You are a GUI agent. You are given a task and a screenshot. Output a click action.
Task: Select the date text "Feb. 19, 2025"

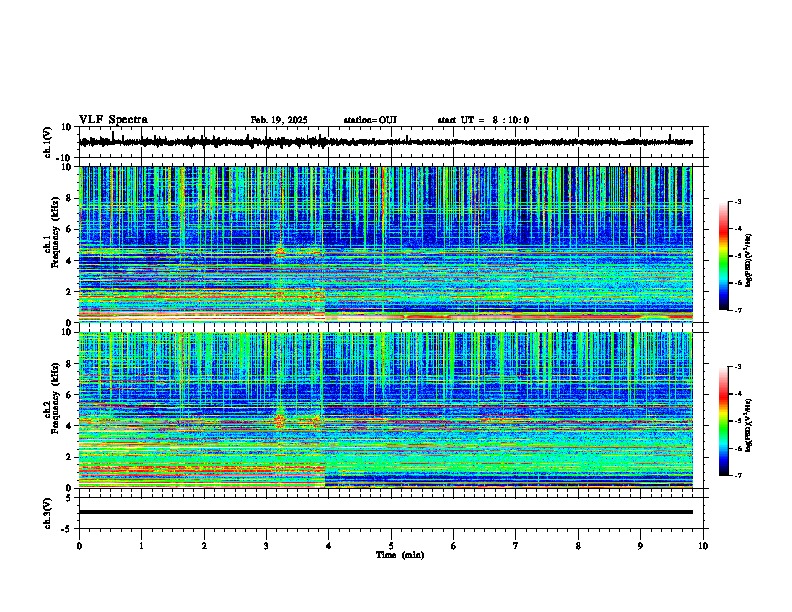[279, 120]
